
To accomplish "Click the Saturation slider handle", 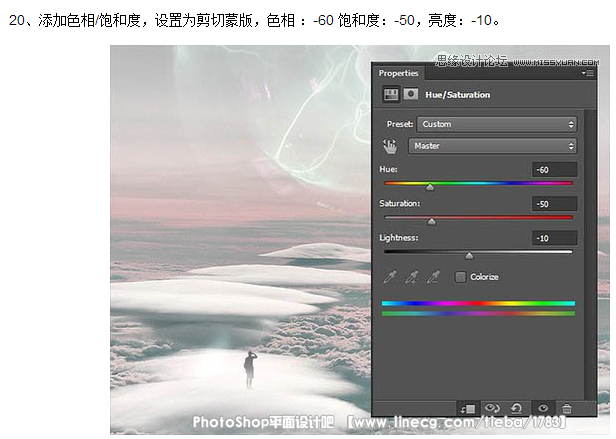I will (432, 221).
